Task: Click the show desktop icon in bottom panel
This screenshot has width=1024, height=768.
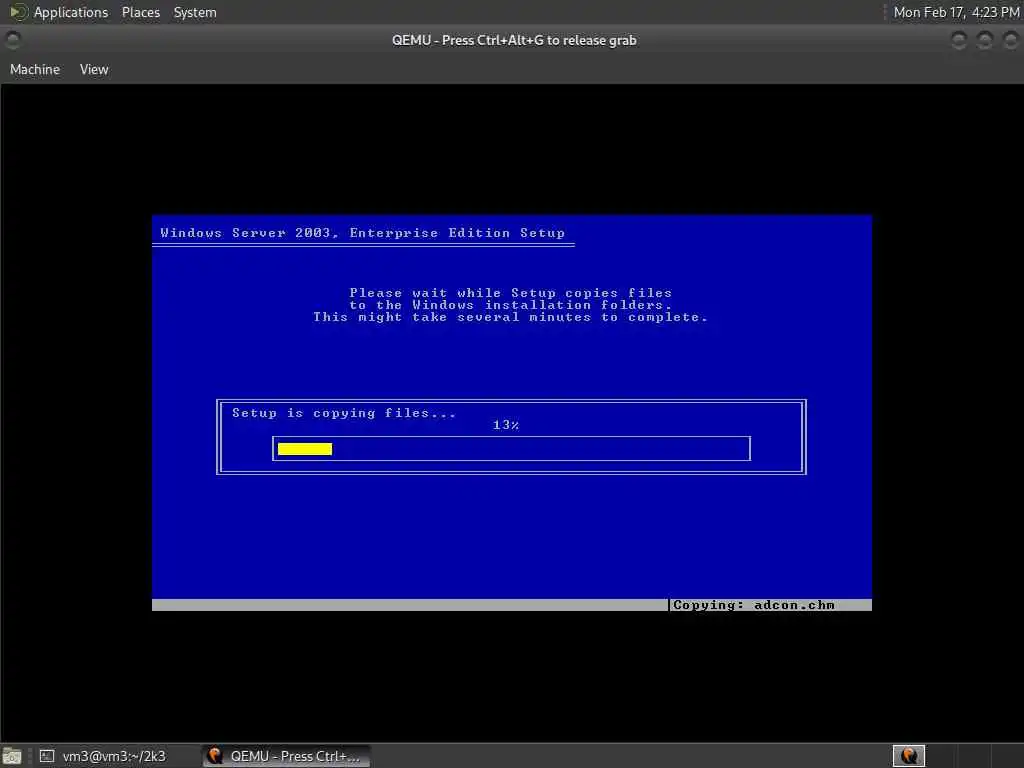Action: click(12, 756)
